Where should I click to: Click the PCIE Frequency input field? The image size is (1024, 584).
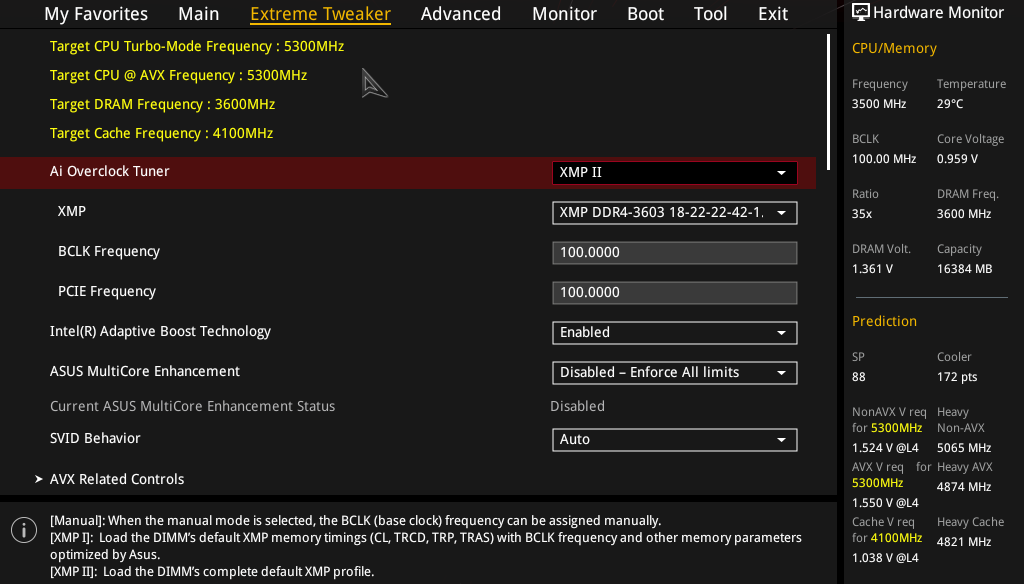tap(675, 293)
